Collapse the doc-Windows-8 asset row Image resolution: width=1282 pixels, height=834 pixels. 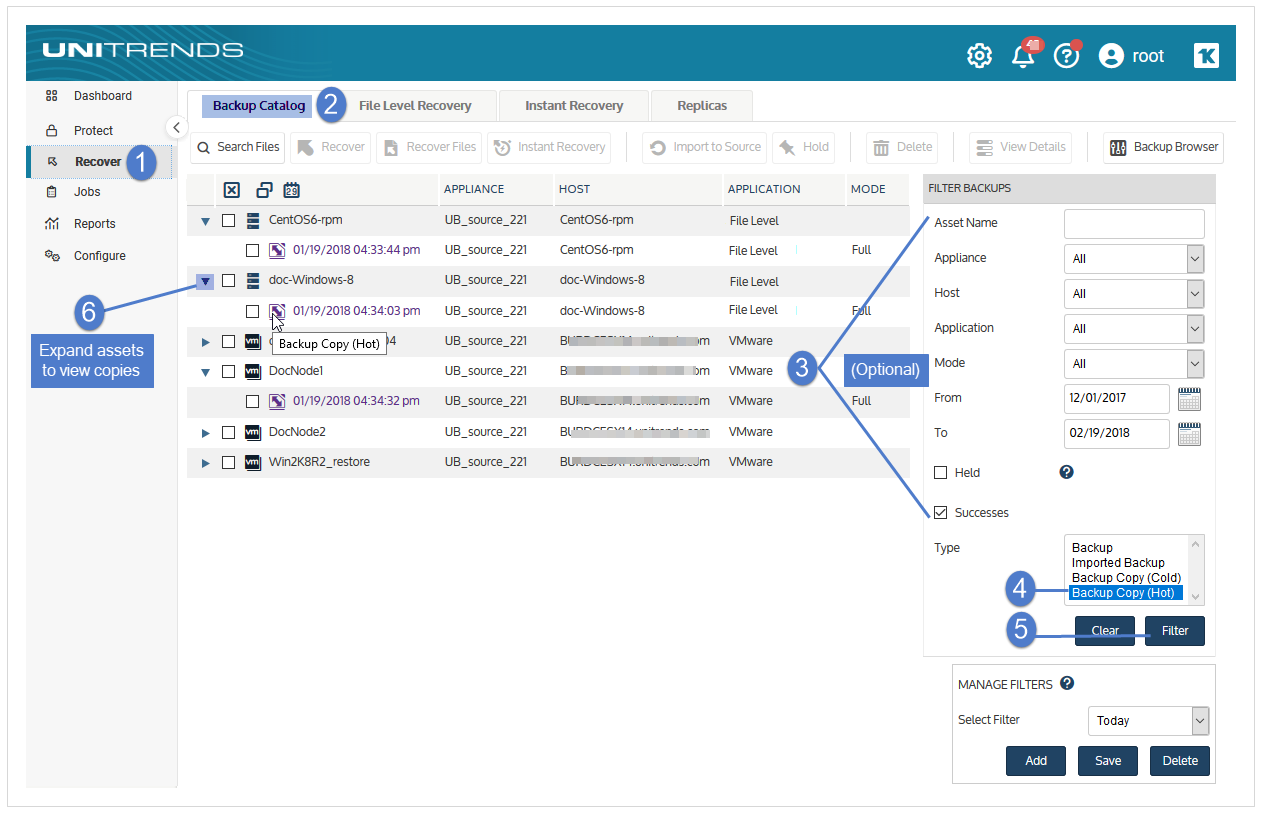(205, 282)
